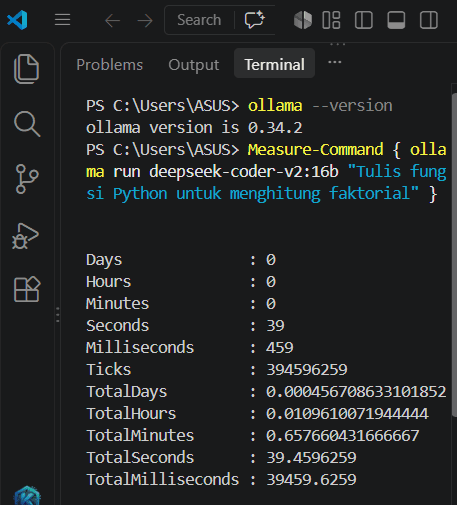The width and height of the screenshot is (457, 505).
Task: Toggle the secondary side bar
Action: tap(429, 20)
